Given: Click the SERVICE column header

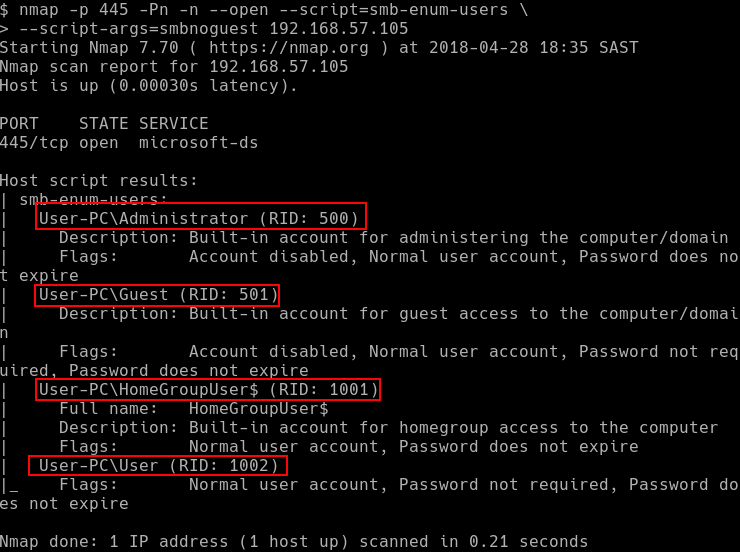Looking at the screenshot, I should (173, 124).
